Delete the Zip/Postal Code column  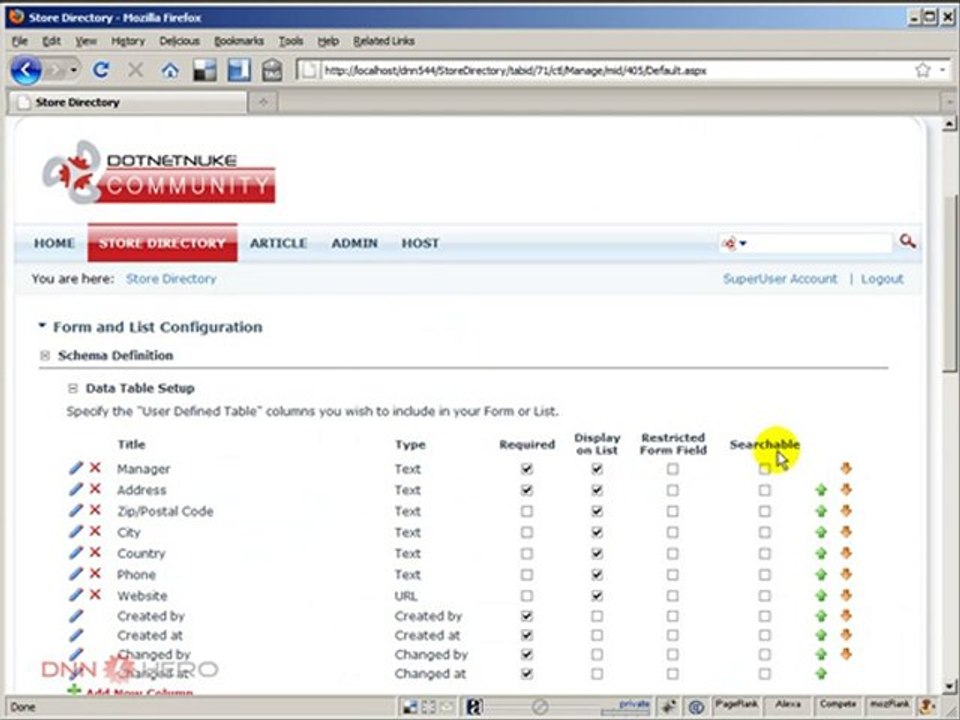pos(95,509)
